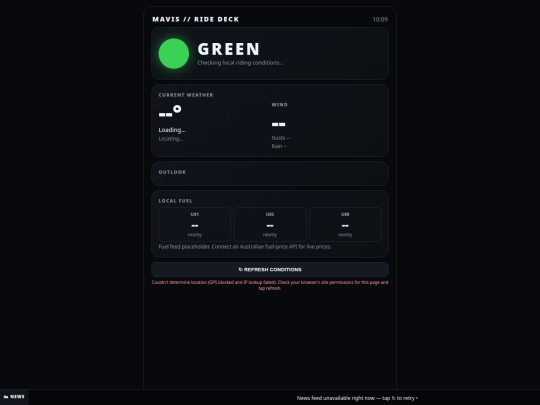Click the 10:09 clock readout
Image resolution: width=540 pixels, height=405 pixels.
[380, 20]
